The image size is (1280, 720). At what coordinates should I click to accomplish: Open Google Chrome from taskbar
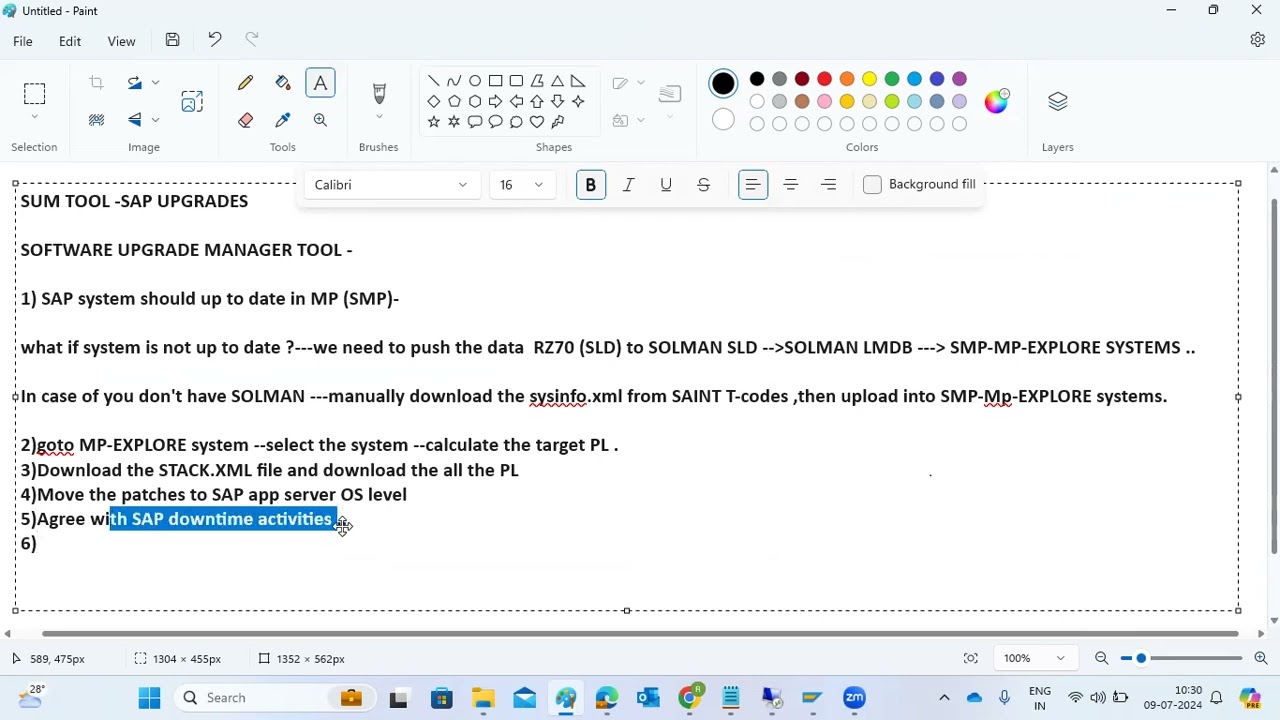[x=690, y=697]
